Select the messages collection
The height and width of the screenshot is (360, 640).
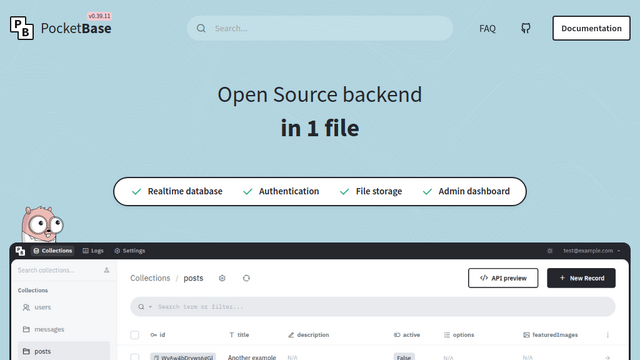[x=64, y=329]
